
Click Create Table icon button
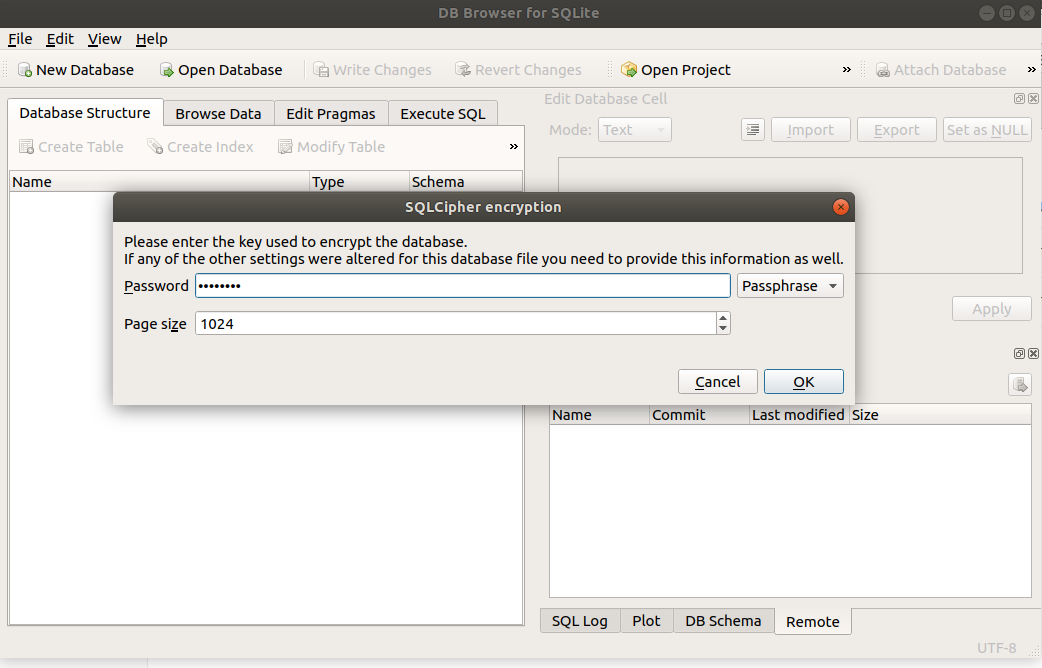click(x=71, y=147)
